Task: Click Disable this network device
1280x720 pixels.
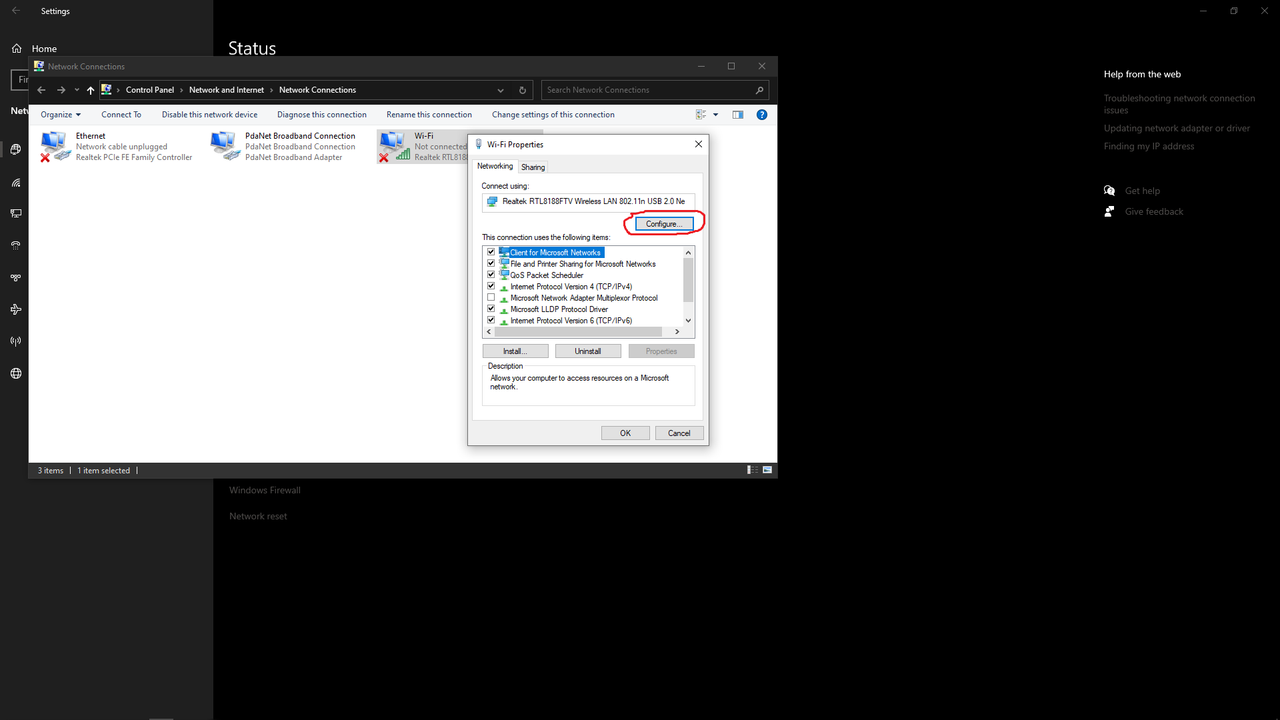Action: click(210, 115)
